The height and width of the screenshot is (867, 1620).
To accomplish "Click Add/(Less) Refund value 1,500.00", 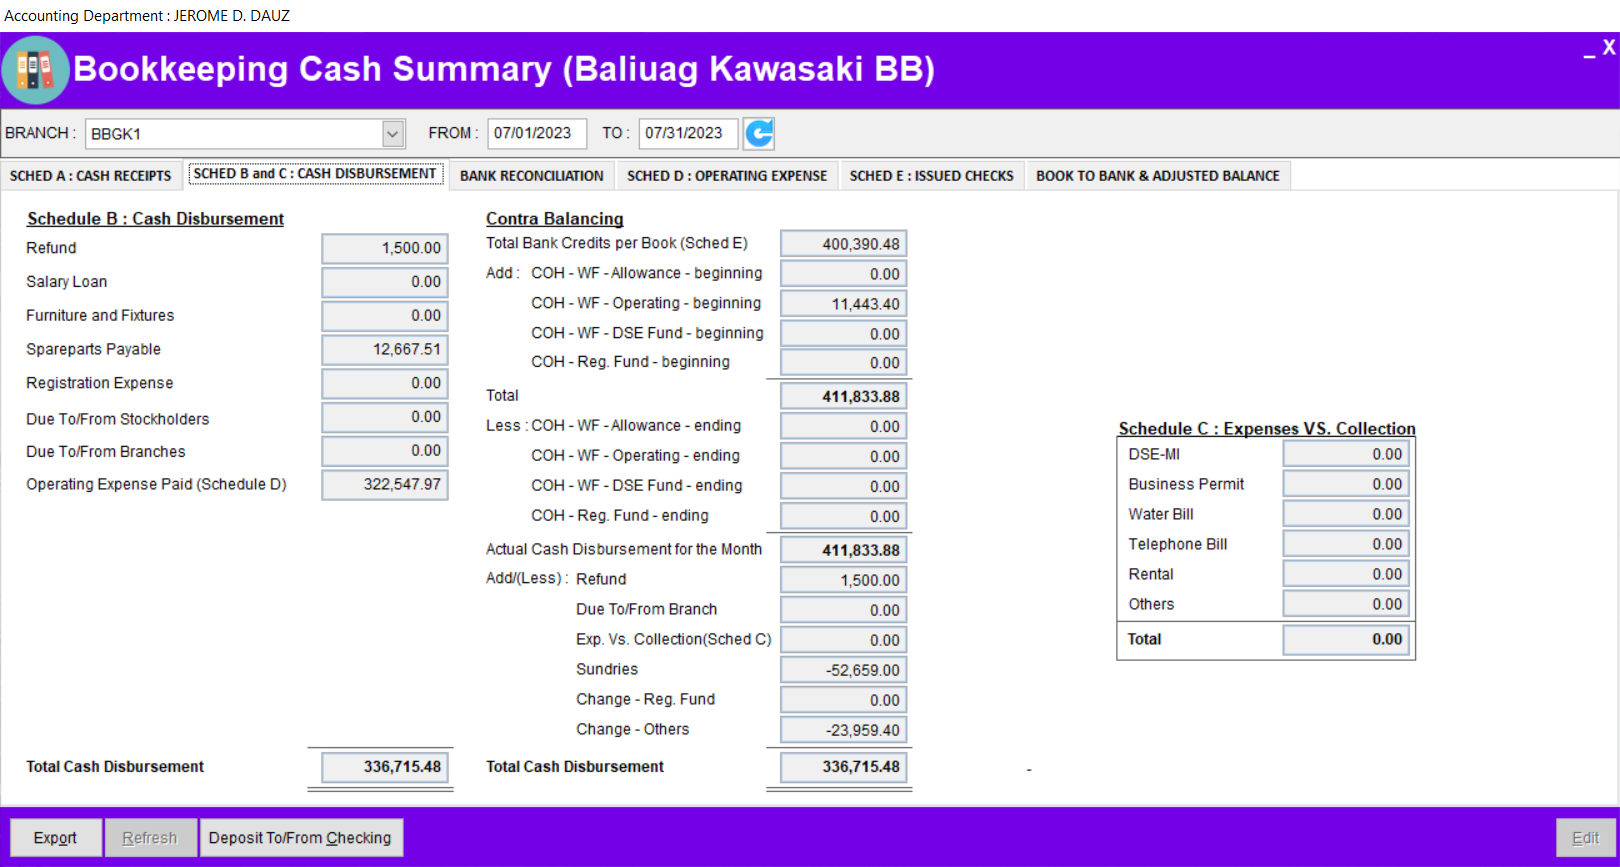I will [x=844, y=581].
